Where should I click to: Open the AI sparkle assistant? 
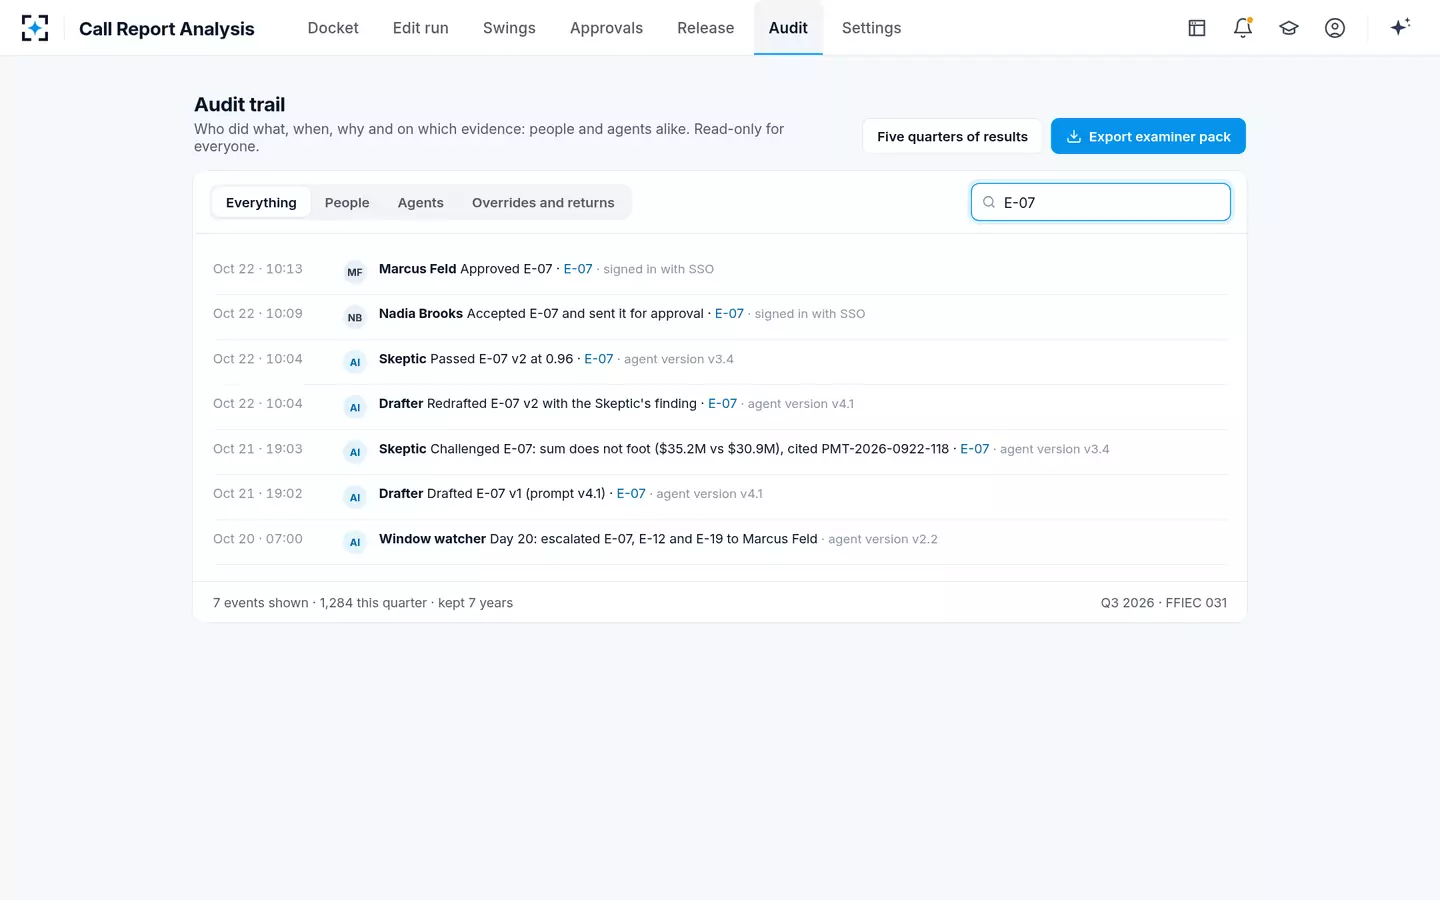[x=1400, y=27]
